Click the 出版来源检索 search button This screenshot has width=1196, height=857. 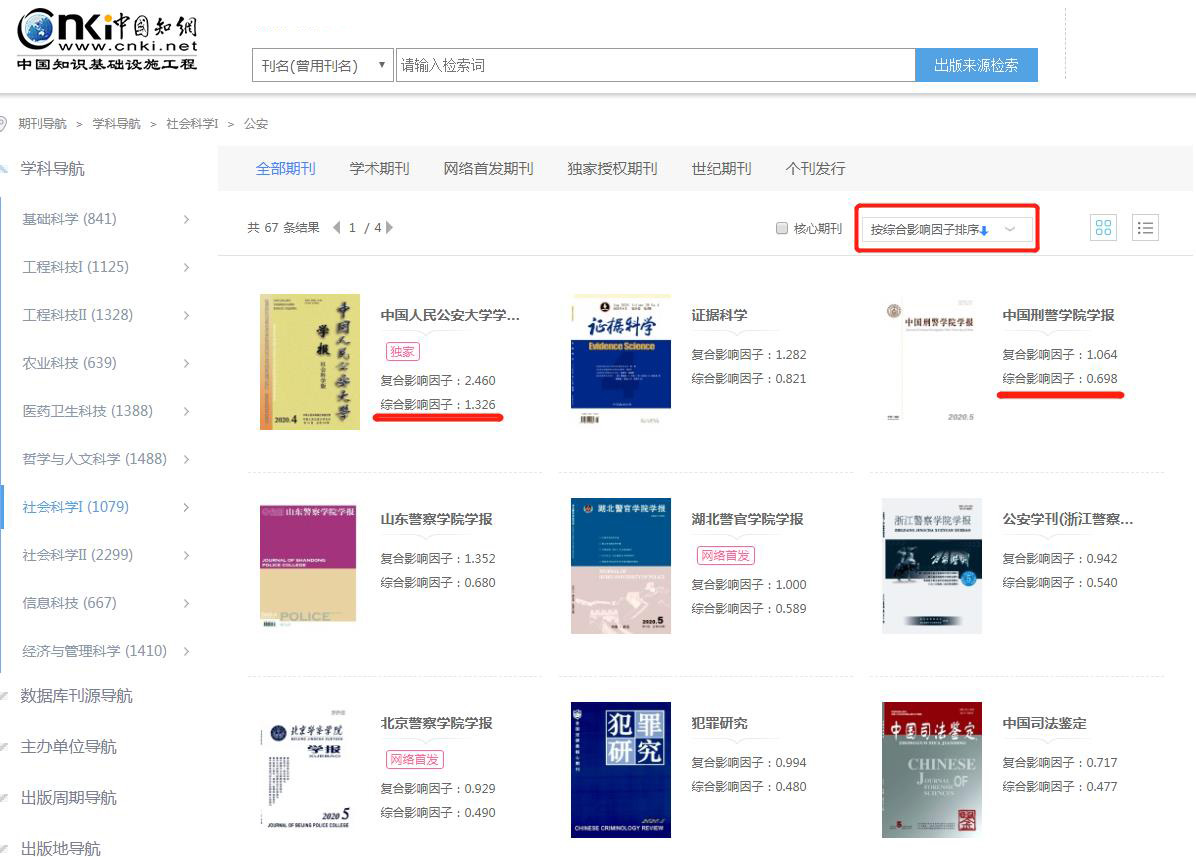tap(976, 66)
